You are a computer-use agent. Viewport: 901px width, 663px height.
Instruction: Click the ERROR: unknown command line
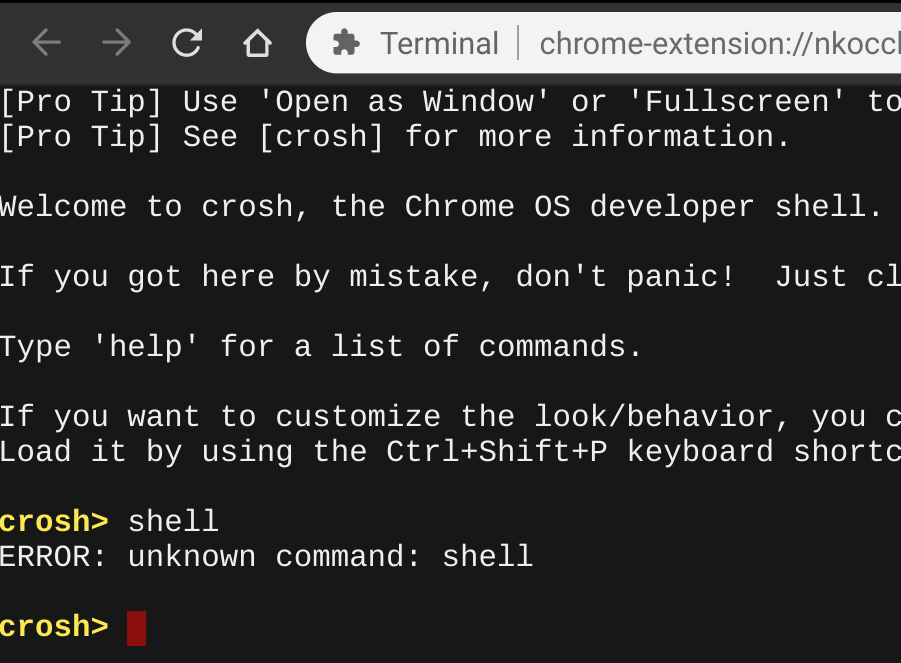point(266,556)
